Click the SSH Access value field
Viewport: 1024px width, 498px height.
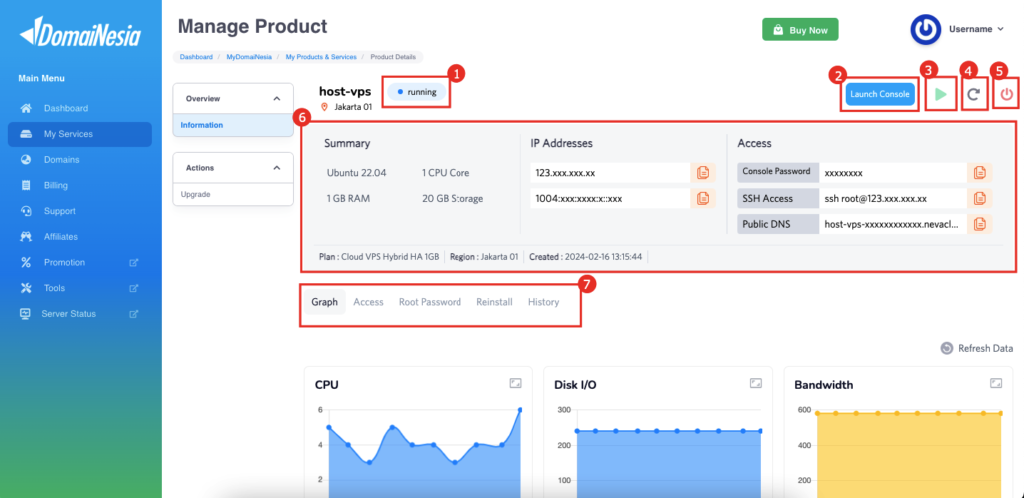893,198
